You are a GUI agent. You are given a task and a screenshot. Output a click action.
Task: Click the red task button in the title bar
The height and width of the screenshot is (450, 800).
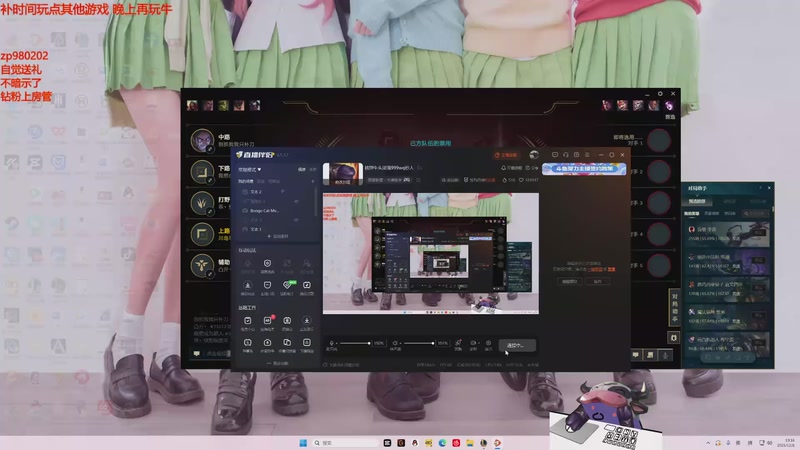506,155
